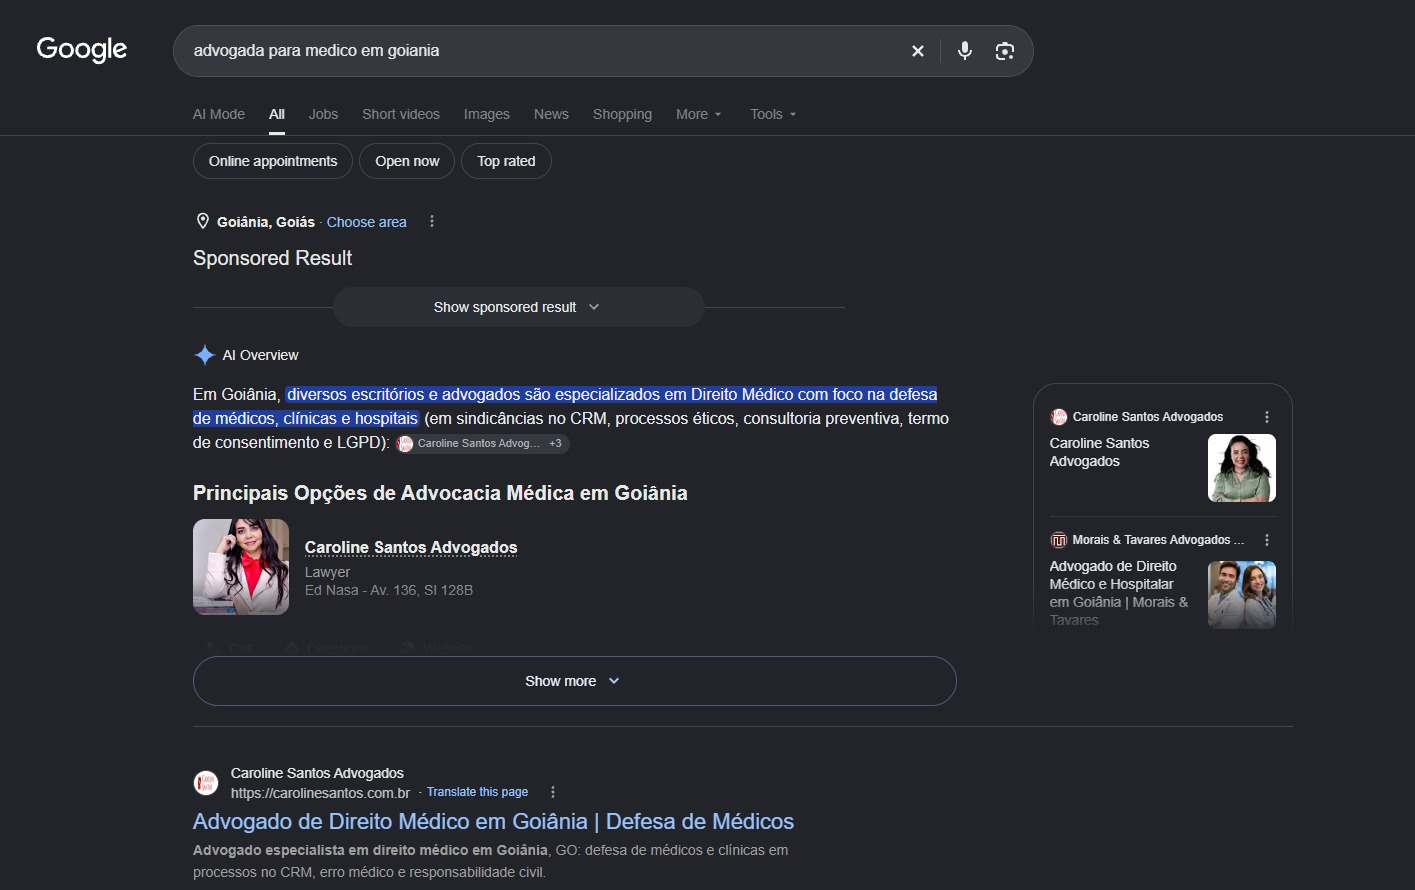Open Caroline Santos Advogados lawyer photo thumbnail
Viewport: 1415px width, 890px height.
coord(241,566)
